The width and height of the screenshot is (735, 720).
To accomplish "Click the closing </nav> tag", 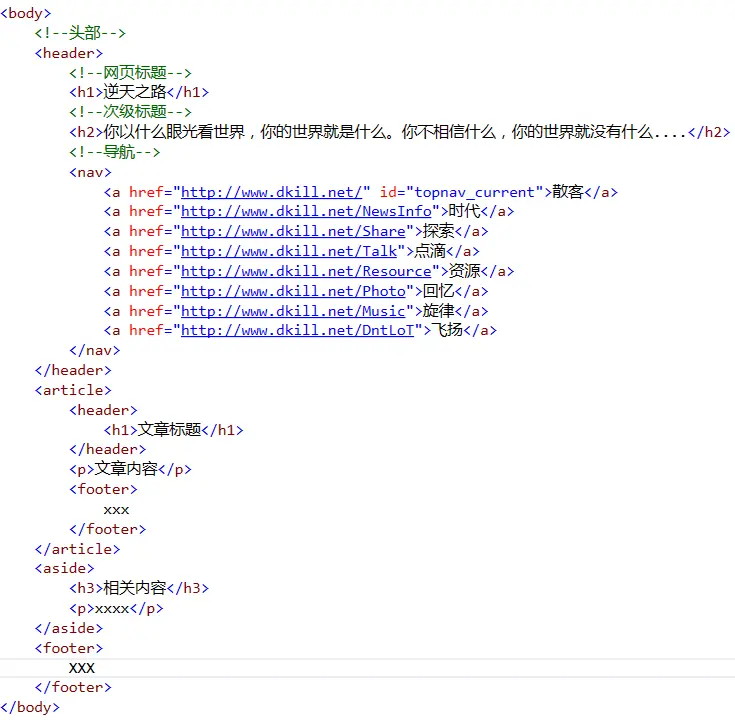I will (x=95, y=350).
